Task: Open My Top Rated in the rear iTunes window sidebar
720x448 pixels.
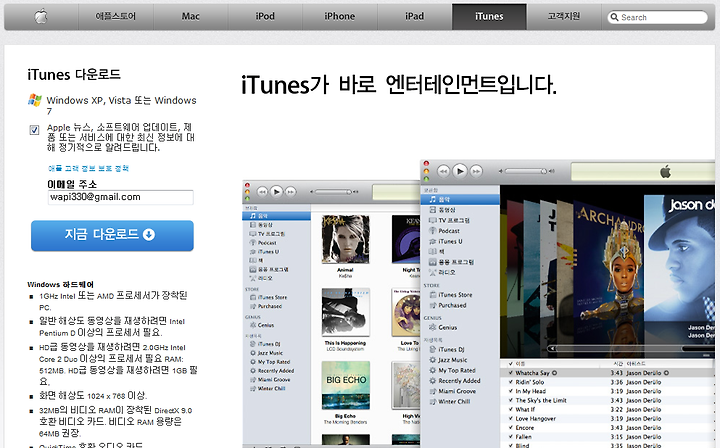Action: [276, 362]
